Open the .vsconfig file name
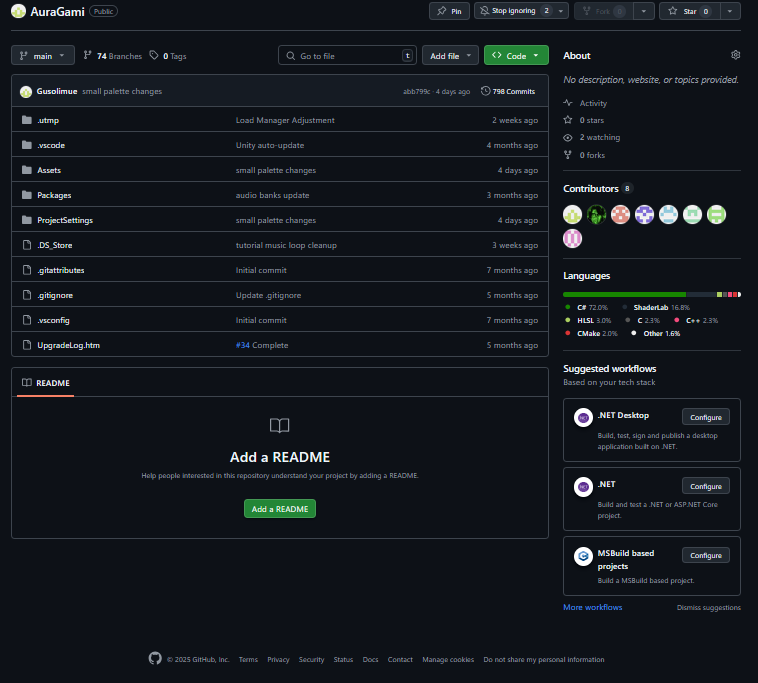The image size is (758, 683). pos(53,320)
